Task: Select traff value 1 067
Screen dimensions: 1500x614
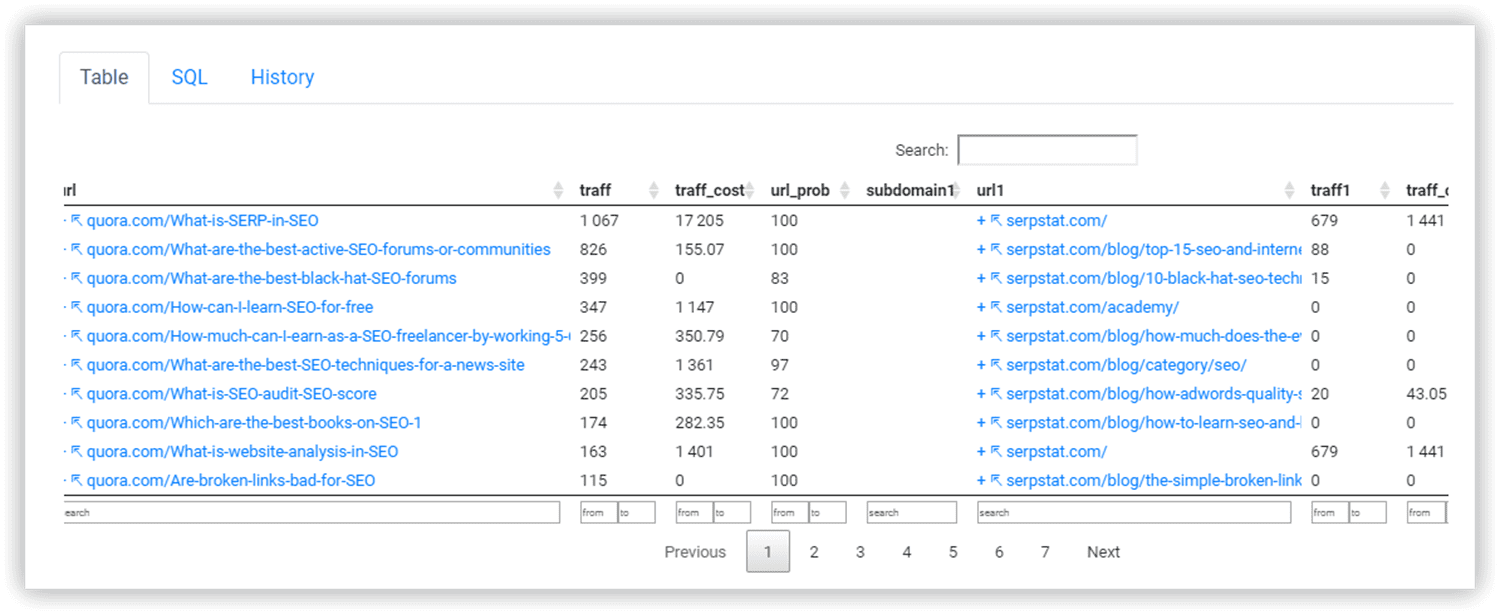Action: click(x=600, y=221)
